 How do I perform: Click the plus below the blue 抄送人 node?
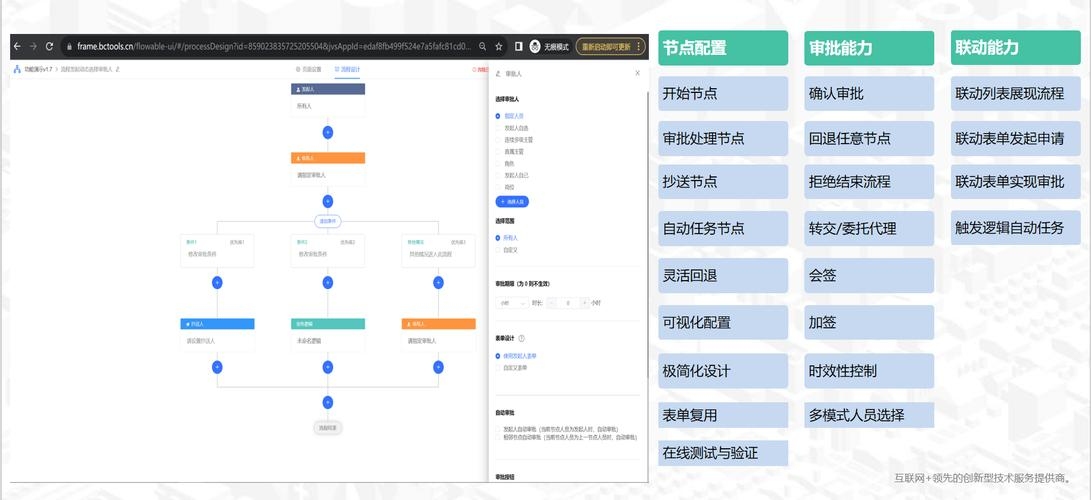click(217, 367)
